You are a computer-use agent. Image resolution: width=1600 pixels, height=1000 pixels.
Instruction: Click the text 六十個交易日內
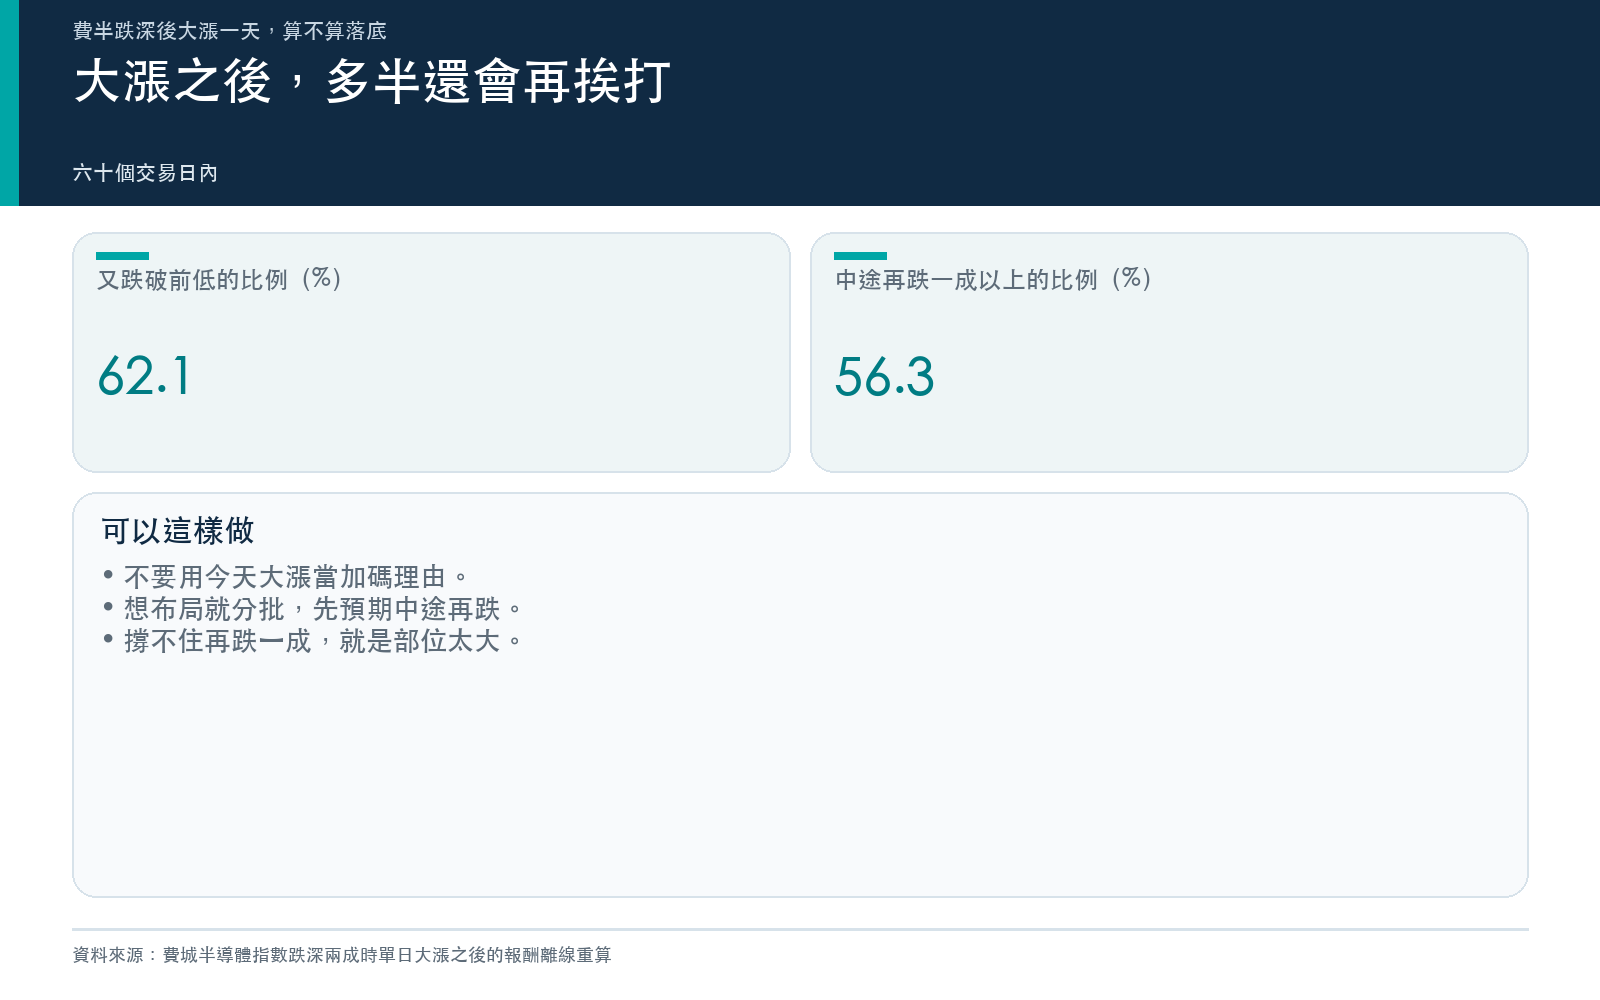[x=145, y=173]
